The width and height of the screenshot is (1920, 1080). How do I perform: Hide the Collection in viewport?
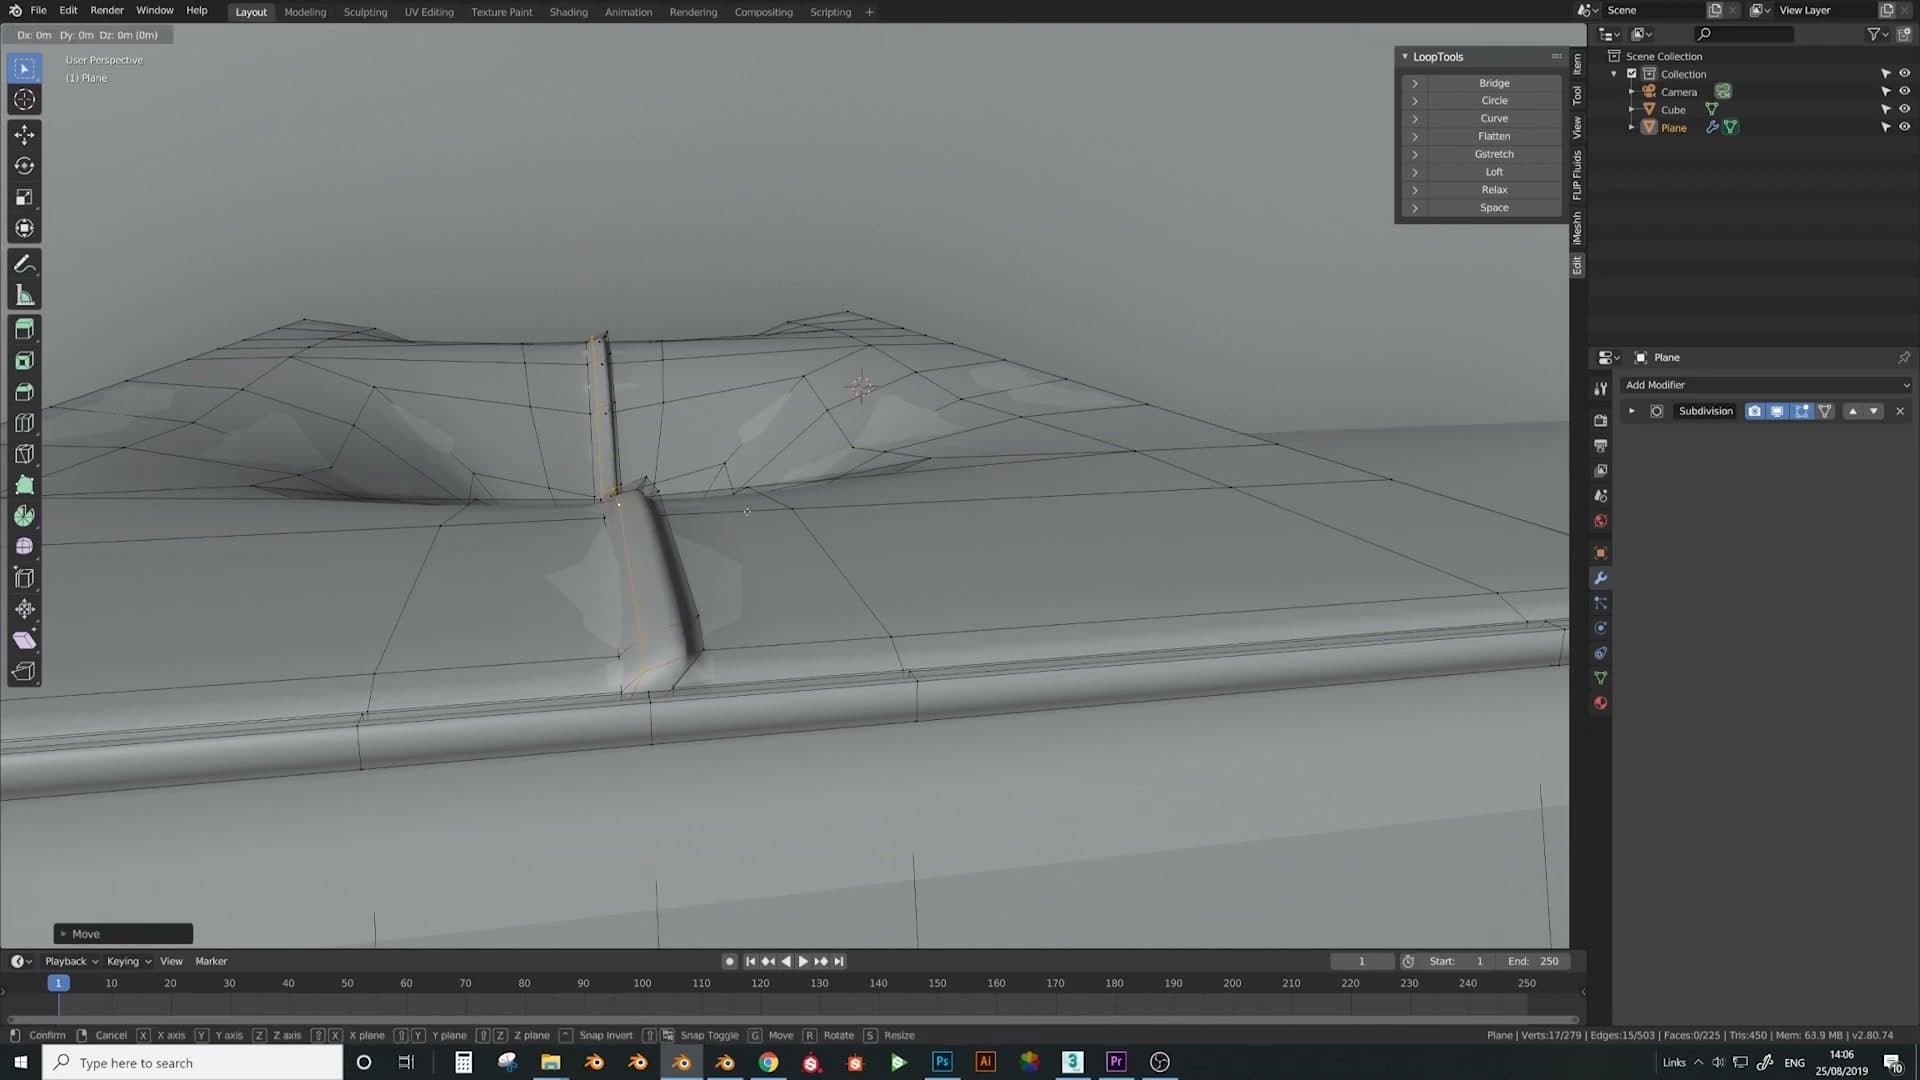pyautogui.click(x=1904, y=74)
